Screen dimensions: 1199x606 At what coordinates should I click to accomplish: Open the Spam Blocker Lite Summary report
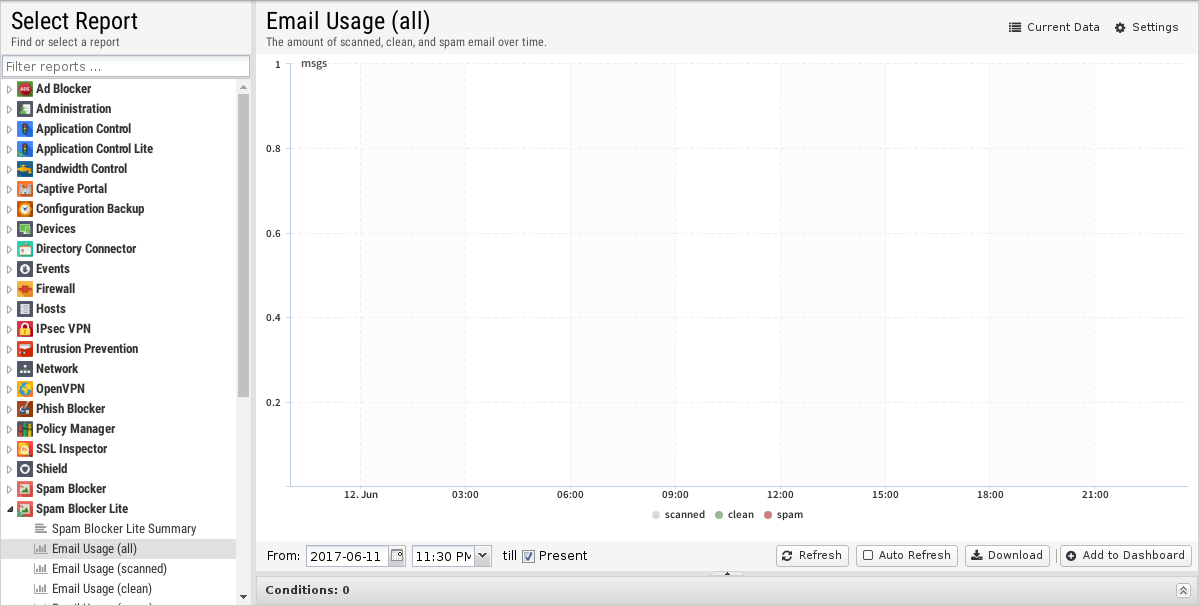click(124, 529)
